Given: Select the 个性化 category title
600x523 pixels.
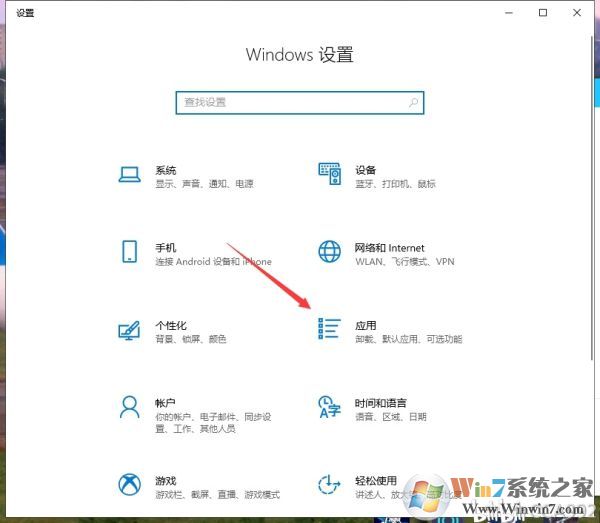Looking at the screenshot, I should 171,326.
